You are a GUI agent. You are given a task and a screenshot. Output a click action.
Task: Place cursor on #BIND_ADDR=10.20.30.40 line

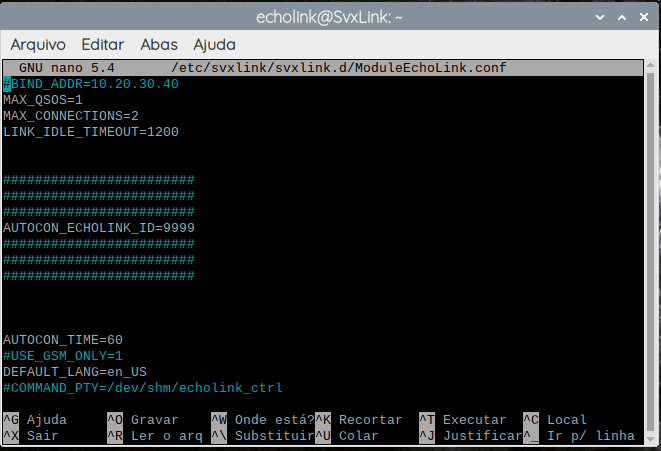(x=91, y=84)
